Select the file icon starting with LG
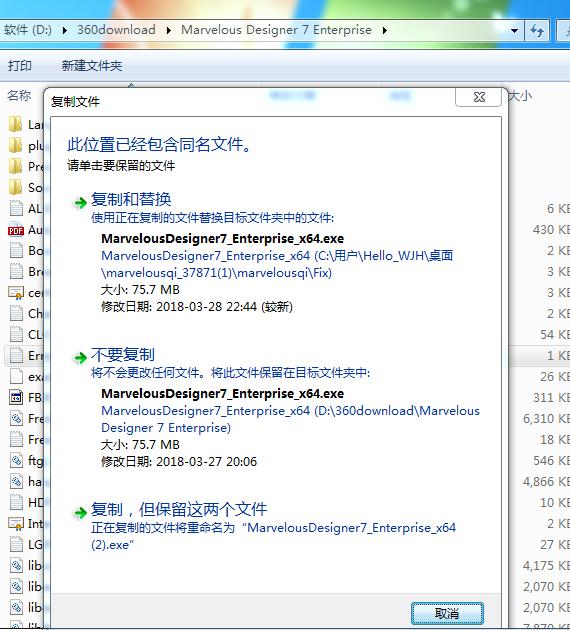The image size is (570, 630). [x=16, y=544]
